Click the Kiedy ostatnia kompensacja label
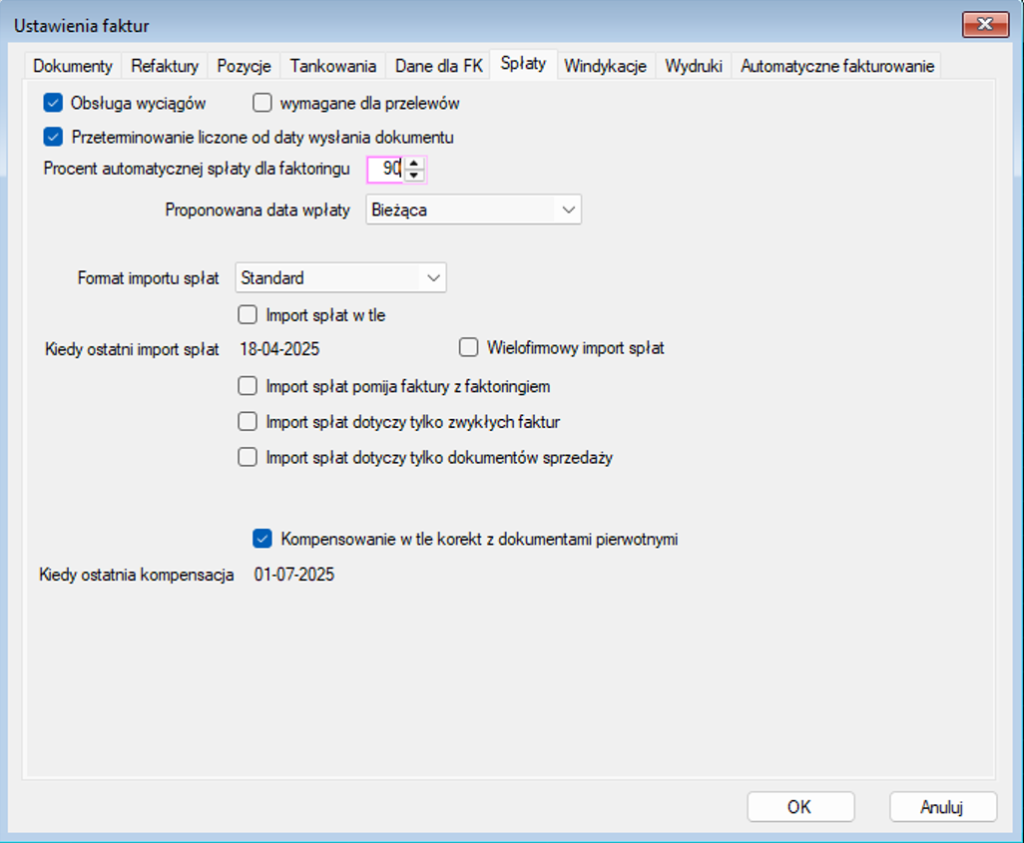 click(136, 575)
